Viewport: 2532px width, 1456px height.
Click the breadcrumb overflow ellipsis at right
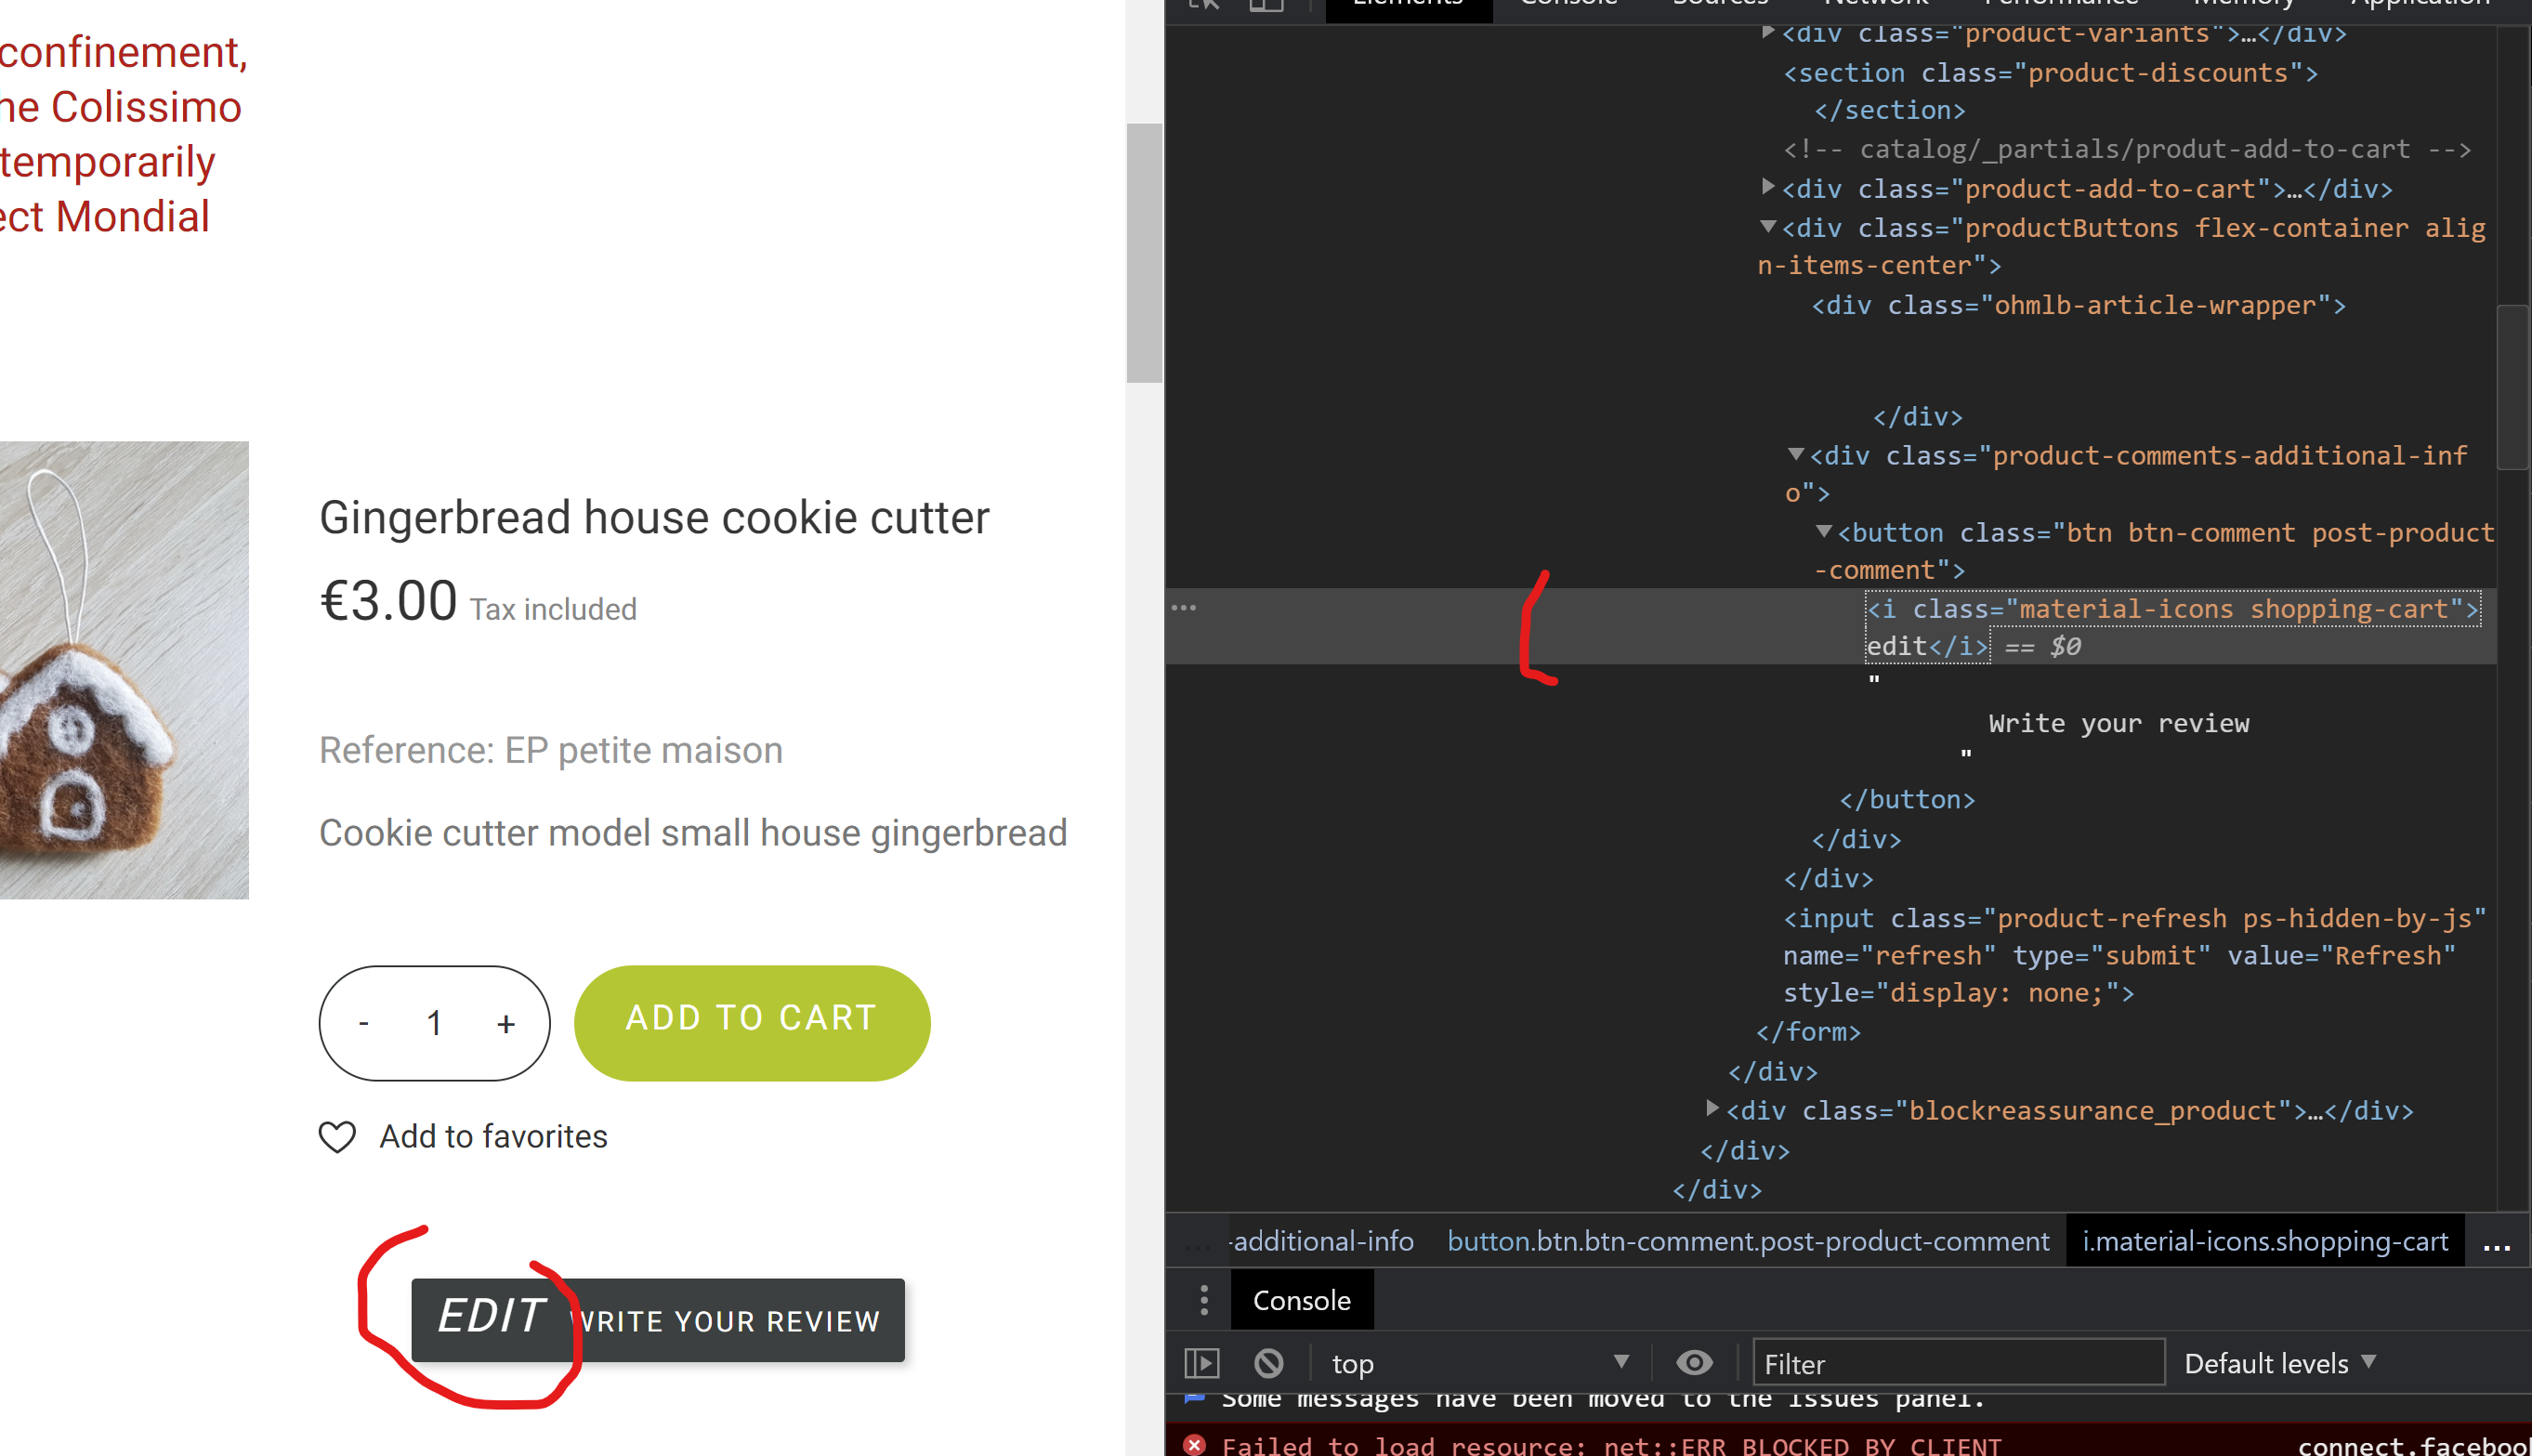click(x=2496, y=1242)
